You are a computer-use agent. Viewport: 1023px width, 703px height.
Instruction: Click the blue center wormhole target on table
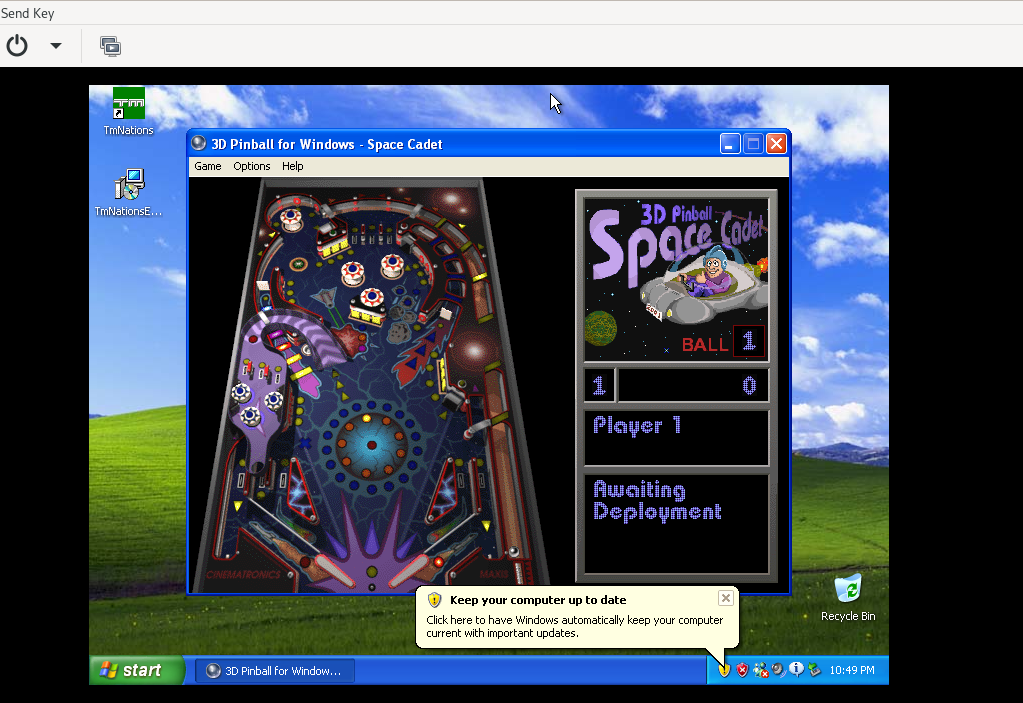(371, 445)
